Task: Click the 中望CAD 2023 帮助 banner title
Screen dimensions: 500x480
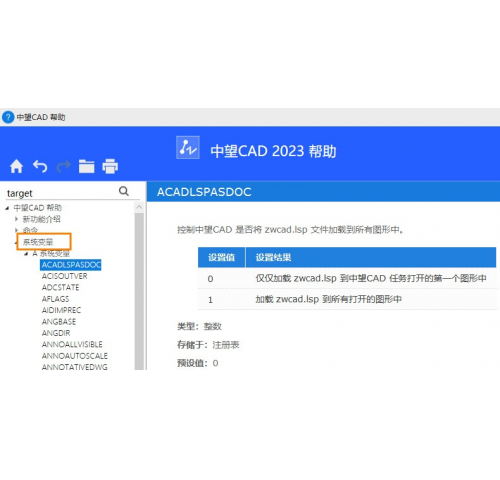Action: click(x=273, y=151)
